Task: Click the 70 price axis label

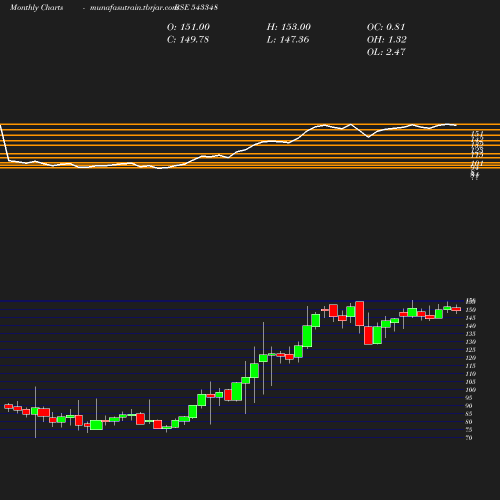Action: click(469, 438)
